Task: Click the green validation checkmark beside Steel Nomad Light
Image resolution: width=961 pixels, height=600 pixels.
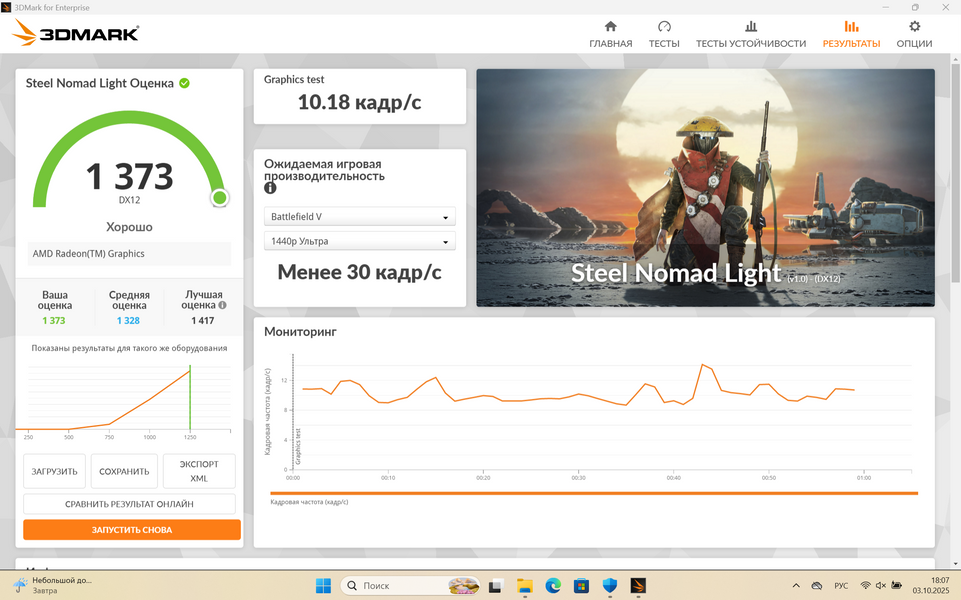Action: (x=184, y=83)
